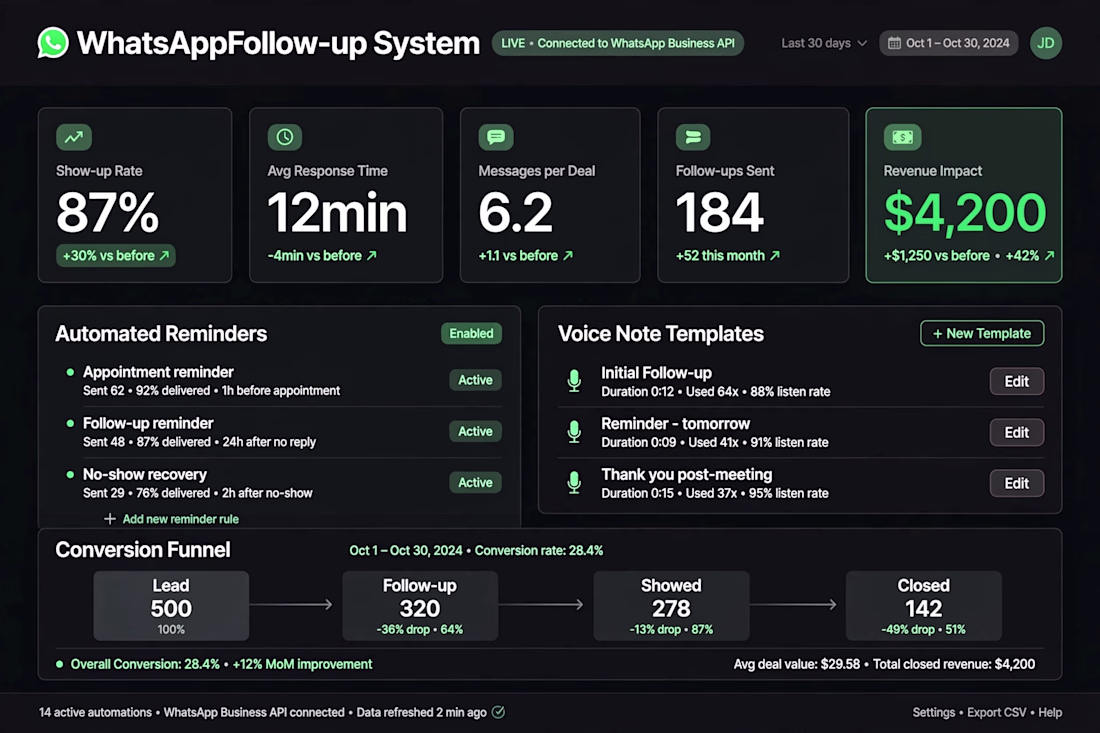Edit the Initial Follow-up voice template

click(1017, 382)
